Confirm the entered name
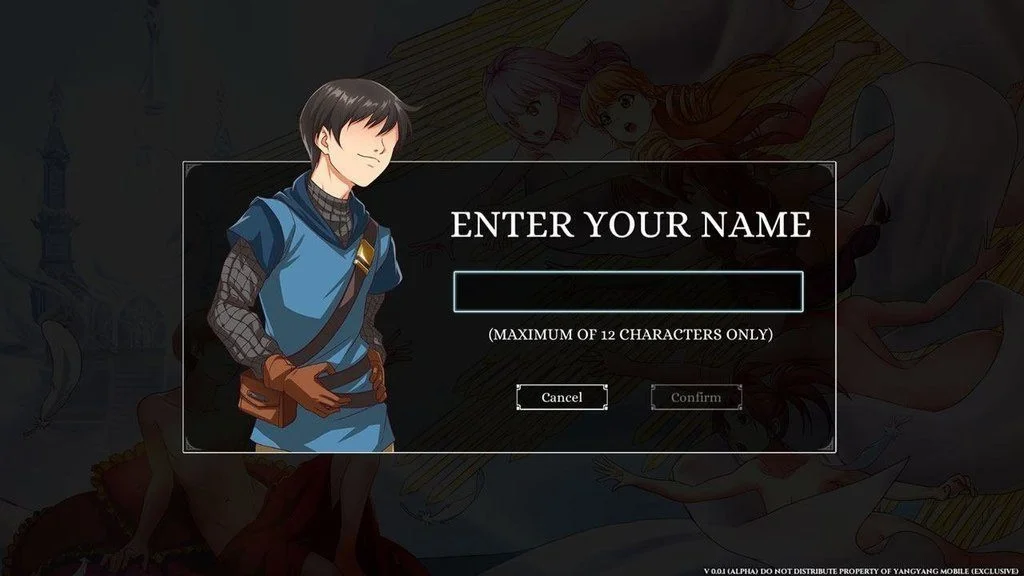The width and height of the screenshot is (1024, 576). pos(696,397)
